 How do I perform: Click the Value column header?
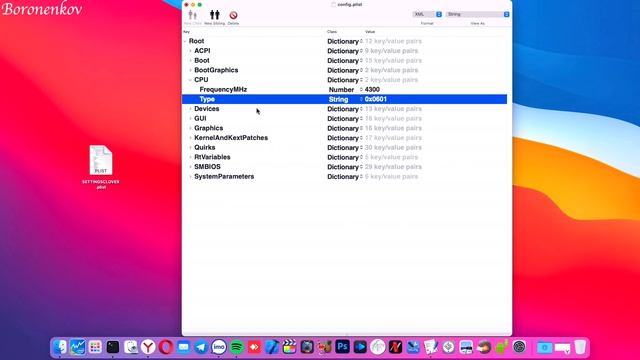click(370, 32)
